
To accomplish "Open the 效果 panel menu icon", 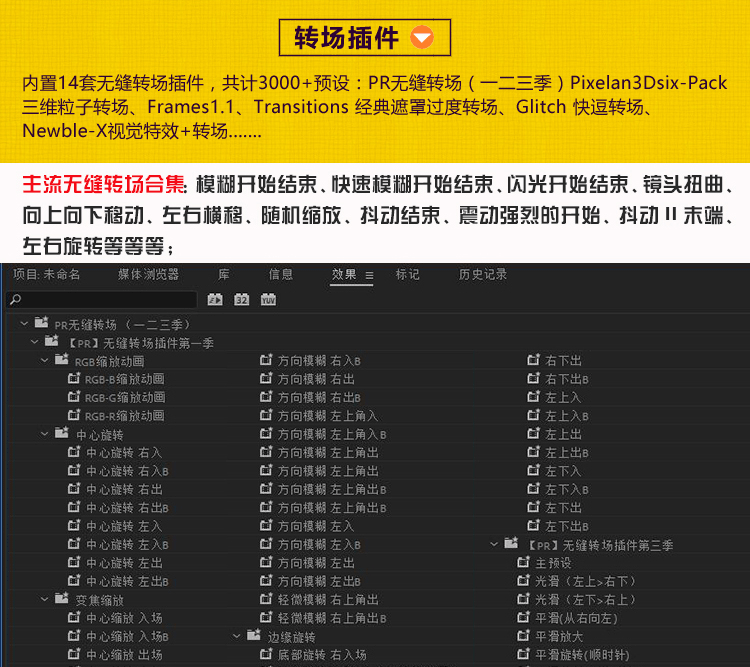I will (369, 276).
